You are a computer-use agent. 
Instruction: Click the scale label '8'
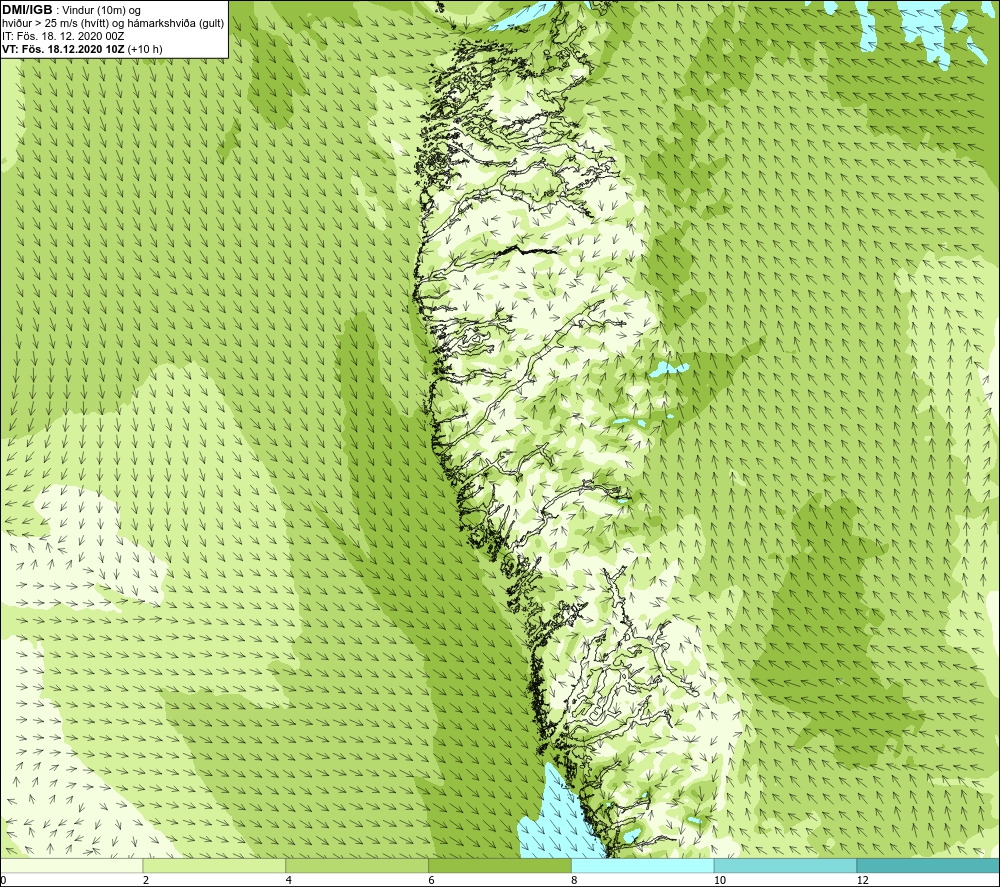pyautogui.click(x=575, y=880)
